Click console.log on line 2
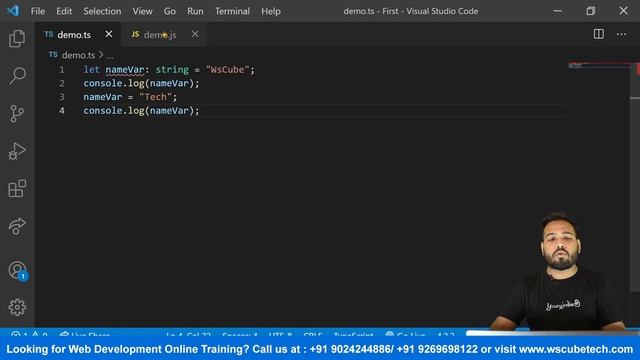Viewport: 640px width, 360px height. click(113, 83)
